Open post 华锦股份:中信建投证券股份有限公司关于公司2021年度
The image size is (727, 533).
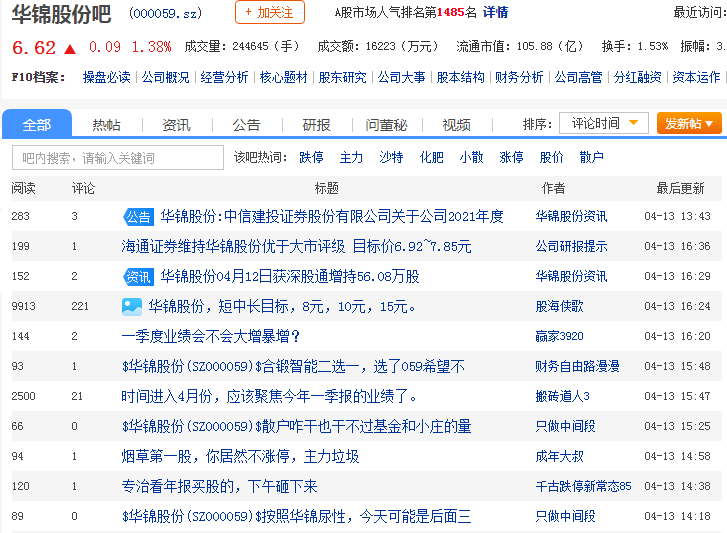[x=332, y=216]
